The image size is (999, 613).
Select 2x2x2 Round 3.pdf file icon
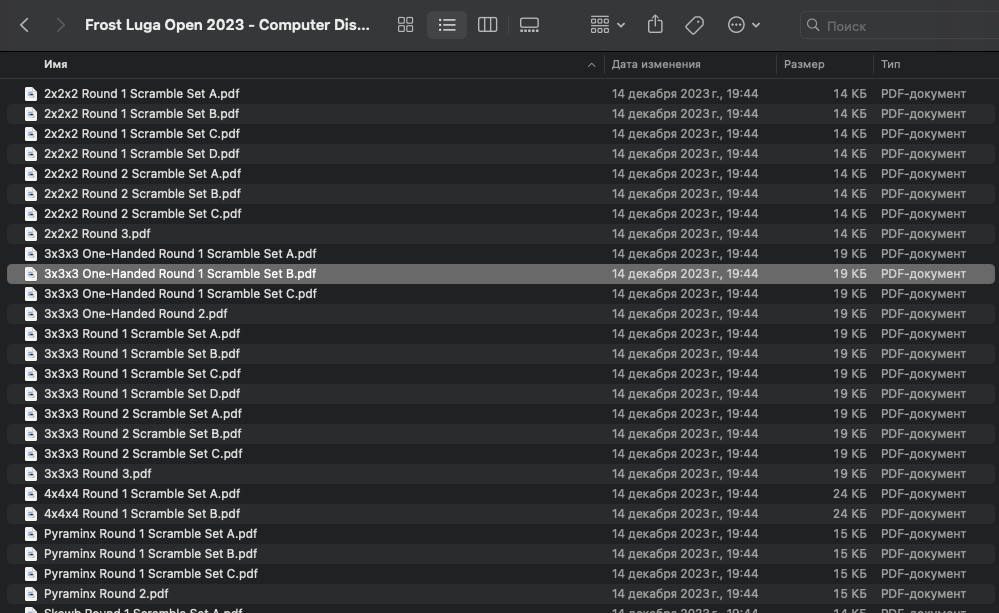pyautogui.click(x=30, y=234)
